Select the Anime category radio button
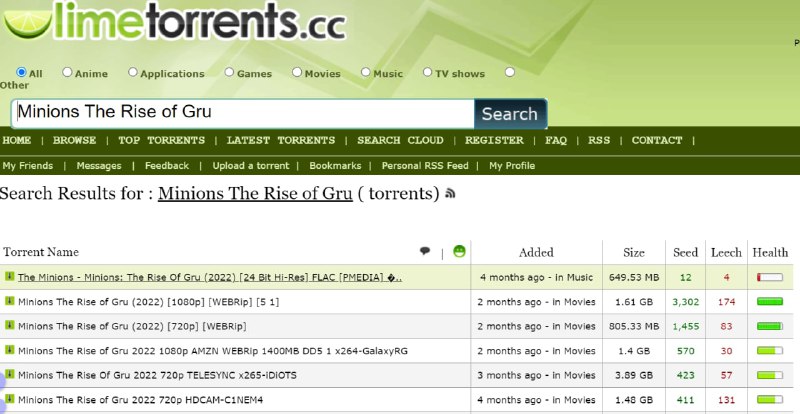 point(67,72)
